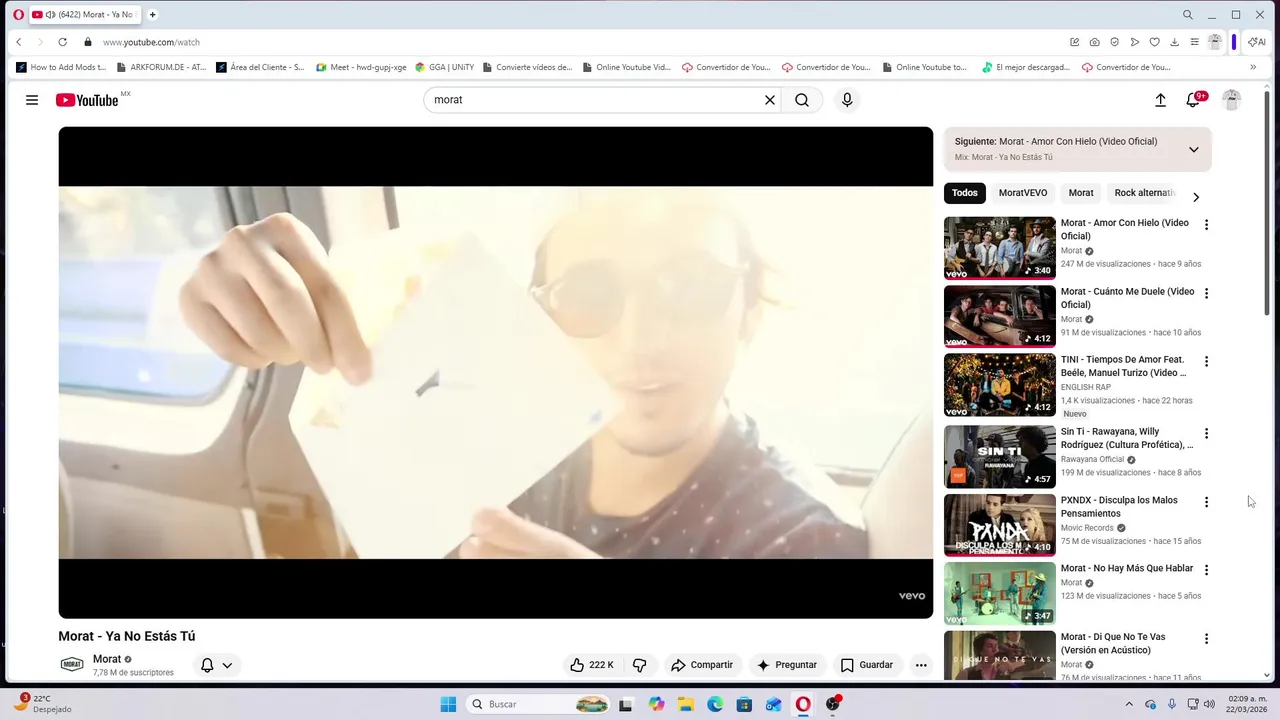Viewport: 1280px width, 720px height.
Task: Click Opera send/flow arrow icon
Action: point(1135,42)
